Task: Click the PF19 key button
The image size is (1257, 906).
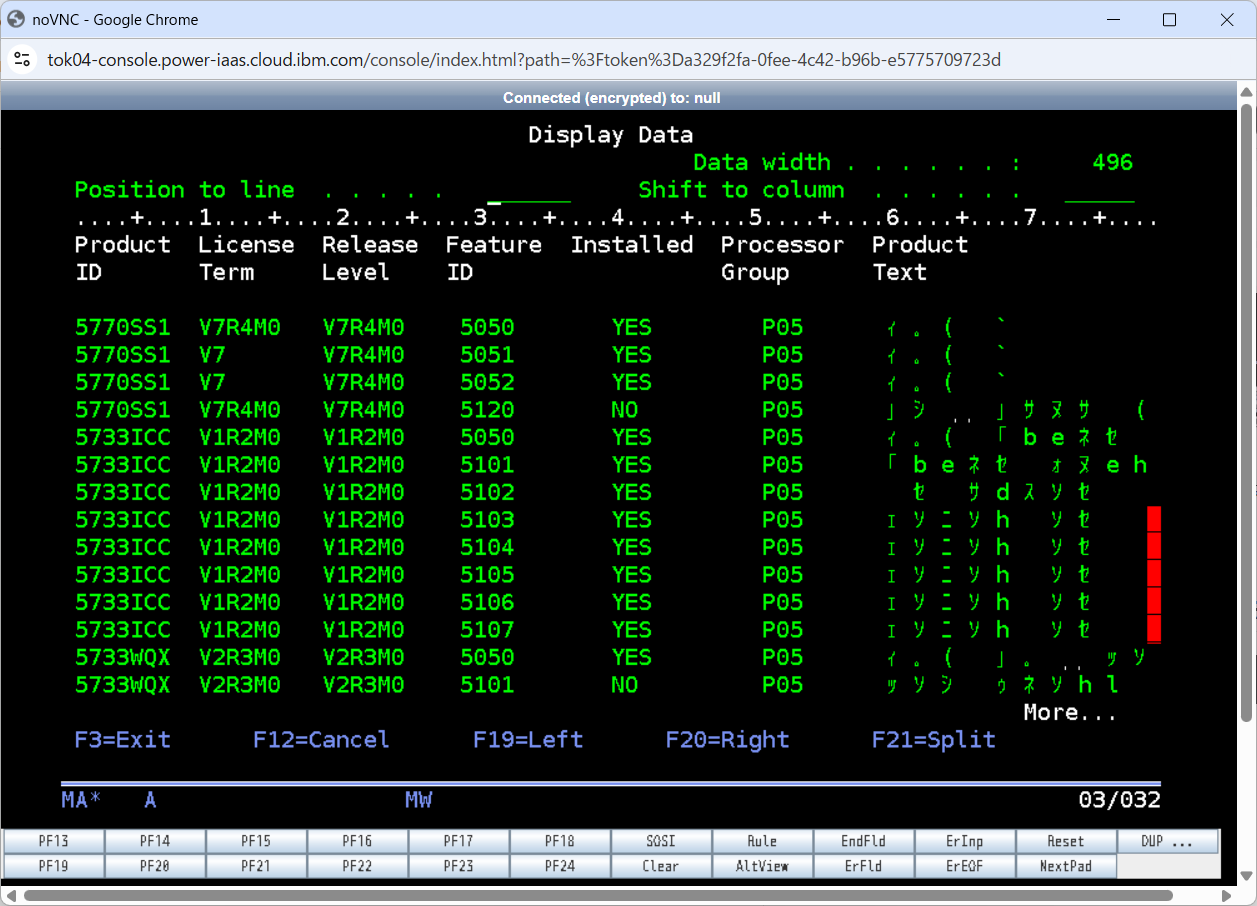Action: click(x=54, y=866)
